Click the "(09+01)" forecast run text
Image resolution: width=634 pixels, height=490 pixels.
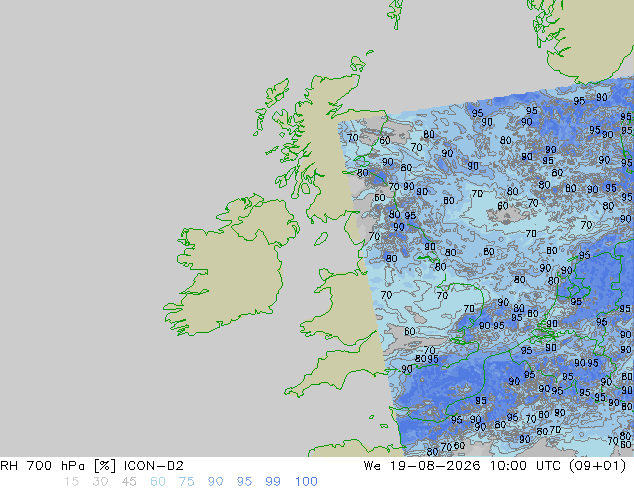pos(598,466)
